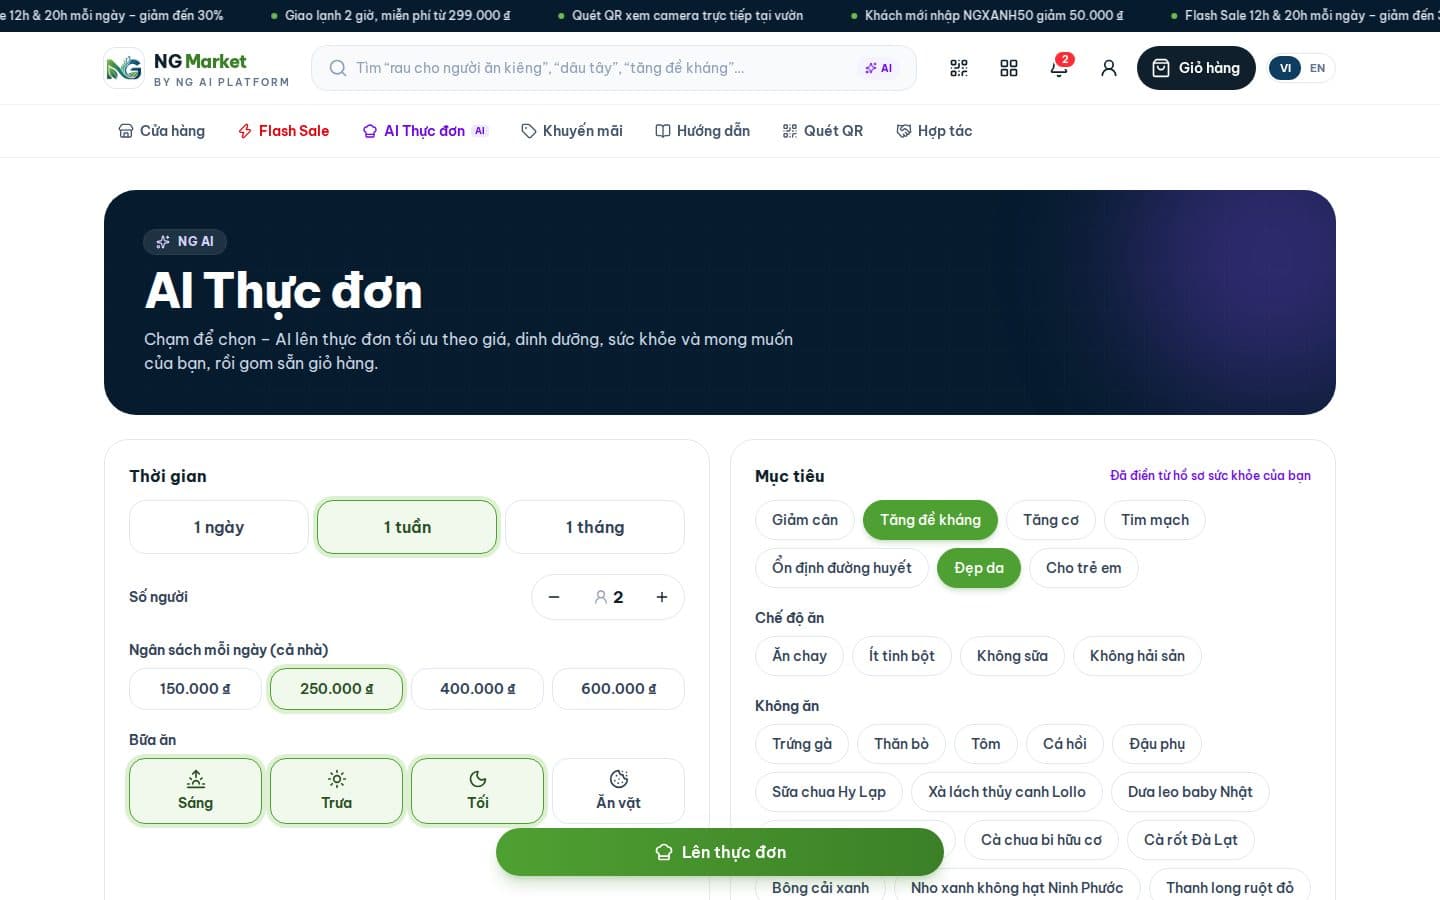The height and width of the screenshot is (900, 1440).
Task: Open the Giỏ hàng cart button
Action: [1196, 68]
